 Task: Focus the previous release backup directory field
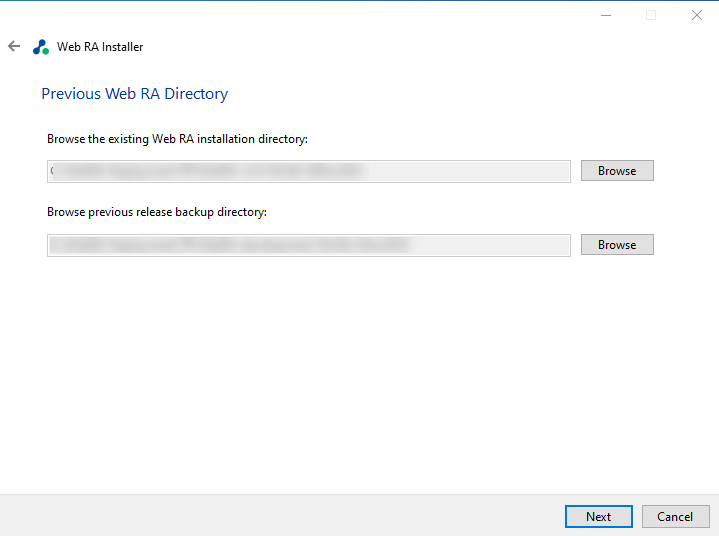308,245
